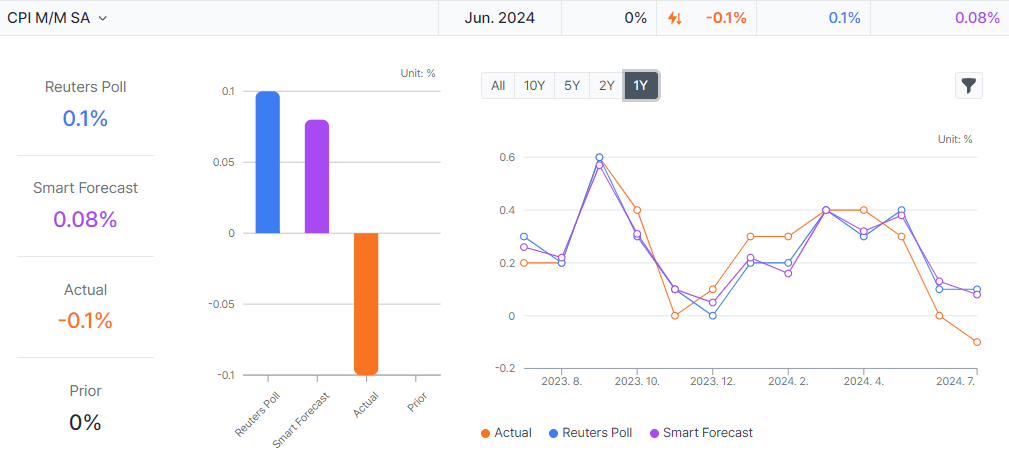1009x461 pixels.
Task: Click Reuters Poll 0.1% value in left panel
Action: [85, 118]
